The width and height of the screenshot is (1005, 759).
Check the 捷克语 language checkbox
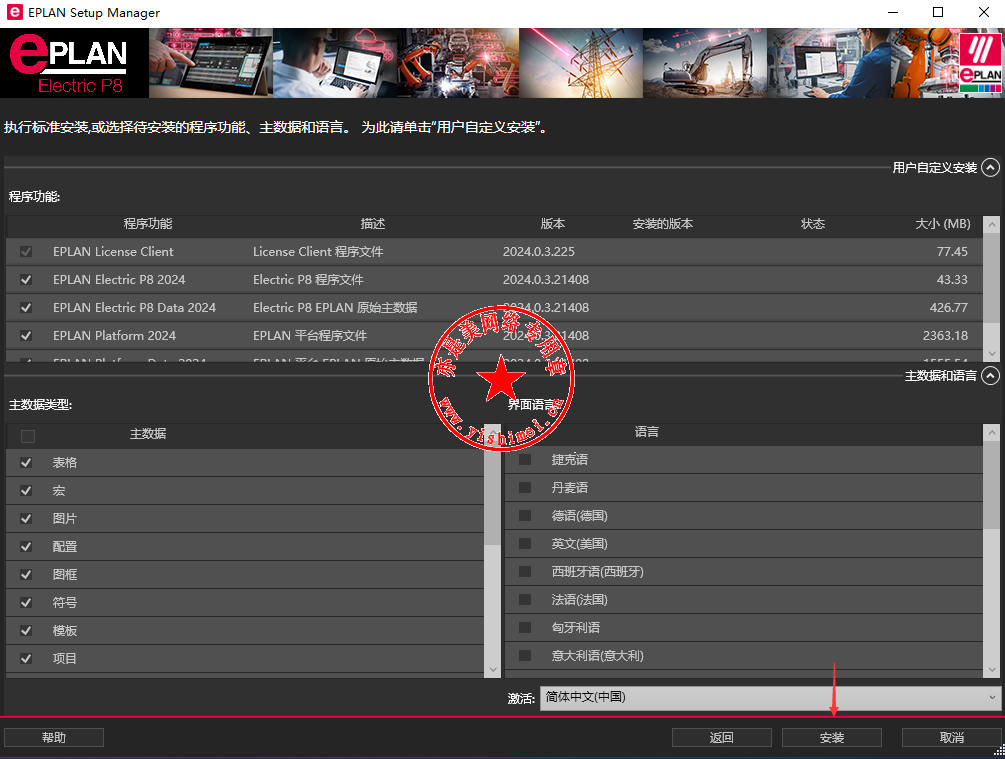(525, 460)
